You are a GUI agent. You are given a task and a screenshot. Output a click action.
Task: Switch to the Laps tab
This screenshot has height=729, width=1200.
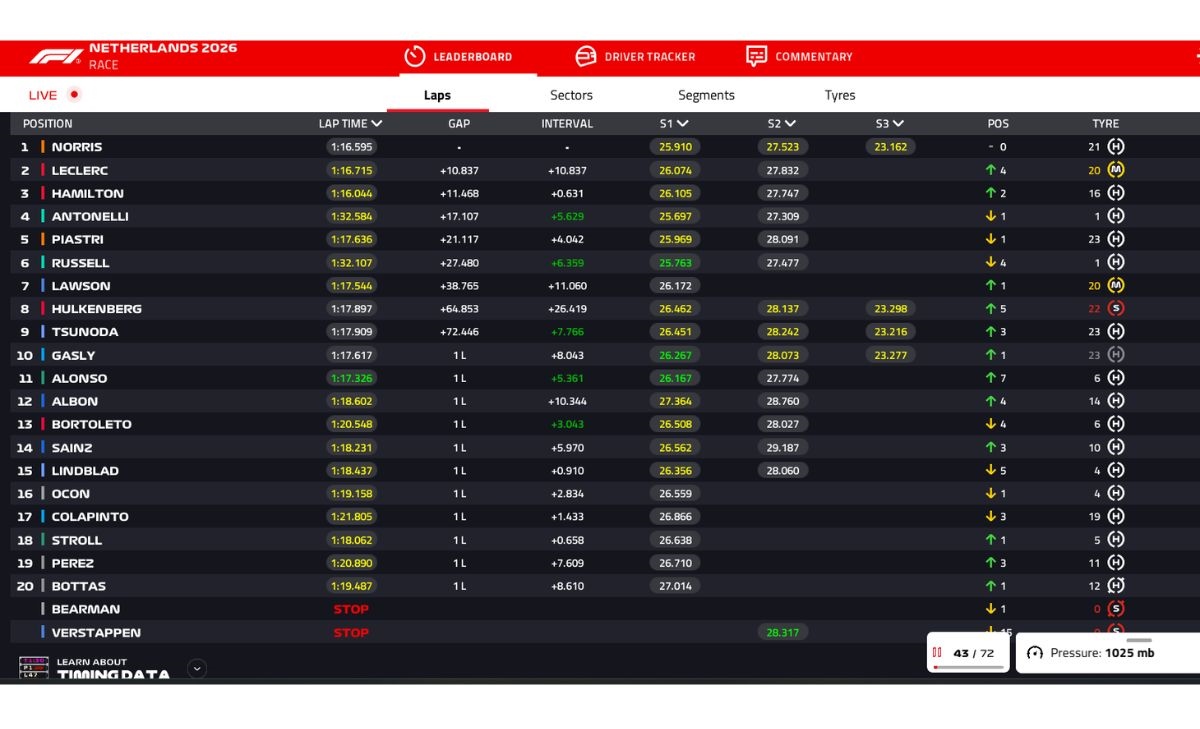click(x=437, y=95)
